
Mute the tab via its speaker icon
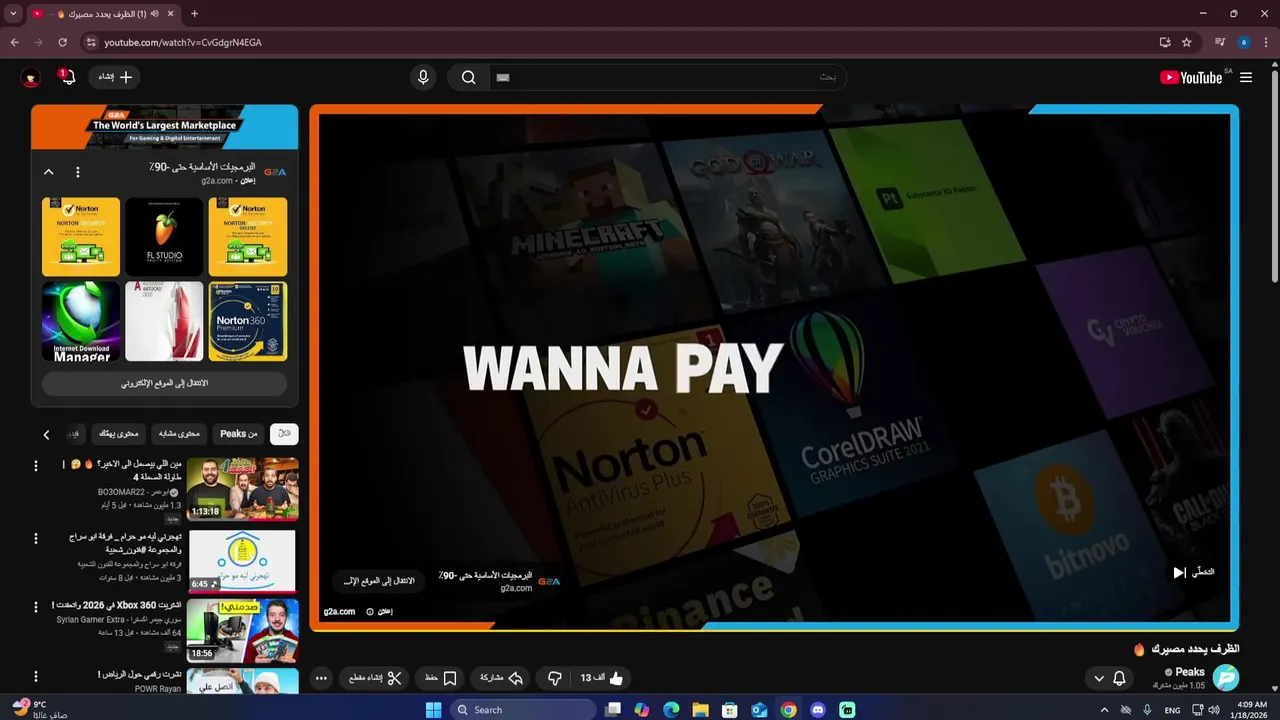[x=154, y=14]
